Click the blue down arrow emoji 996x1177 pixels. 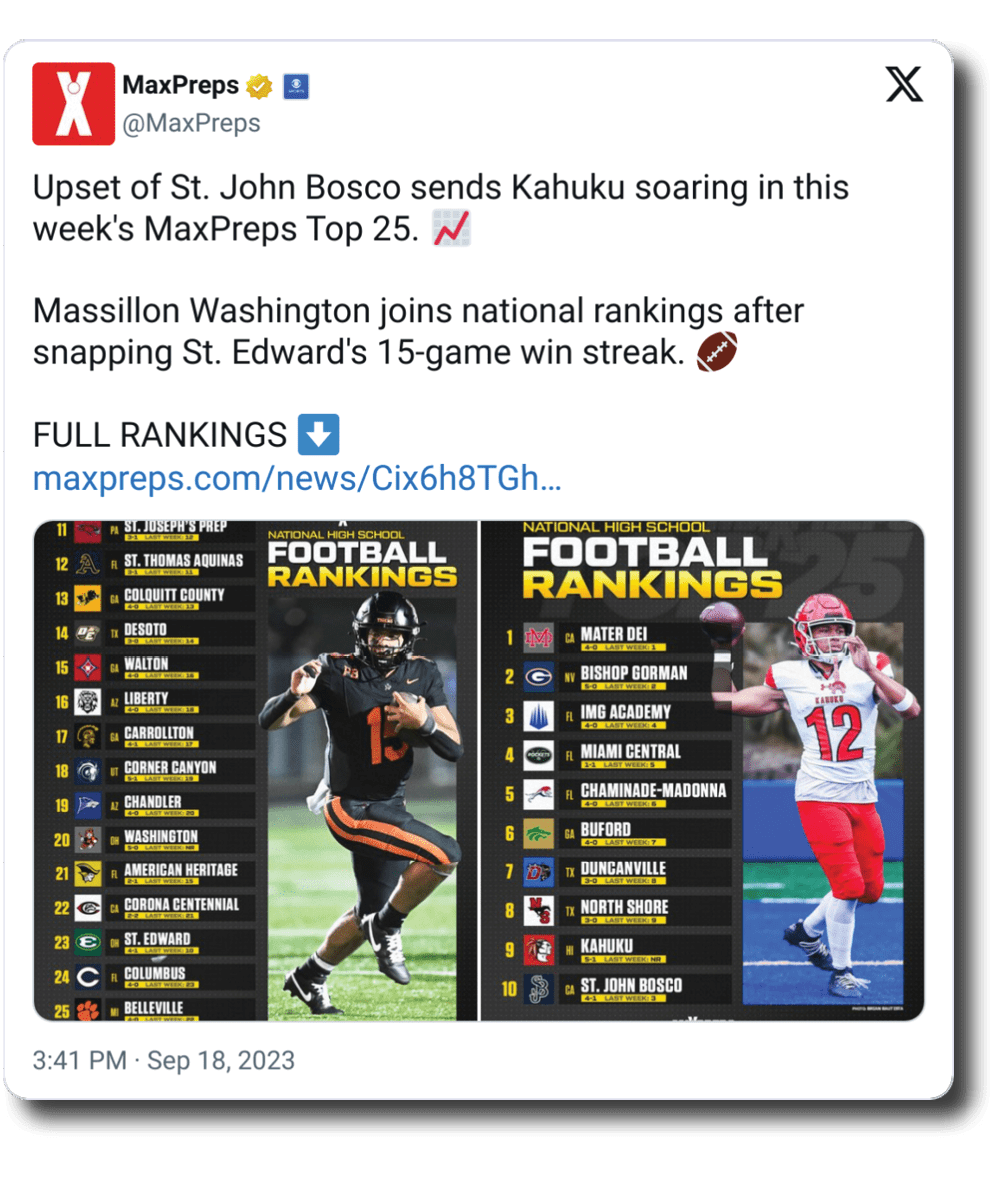point(319,435)
